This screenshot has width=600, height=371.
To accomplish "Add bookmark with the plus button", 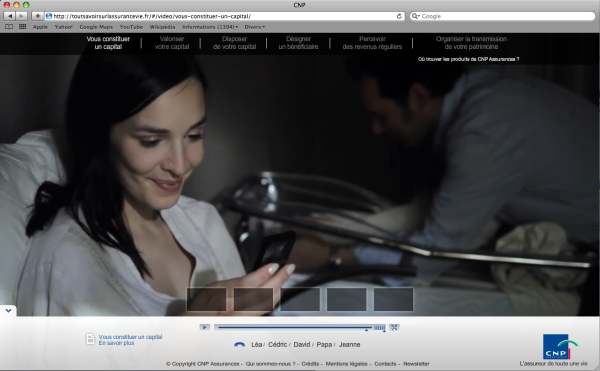I will 38,16.
